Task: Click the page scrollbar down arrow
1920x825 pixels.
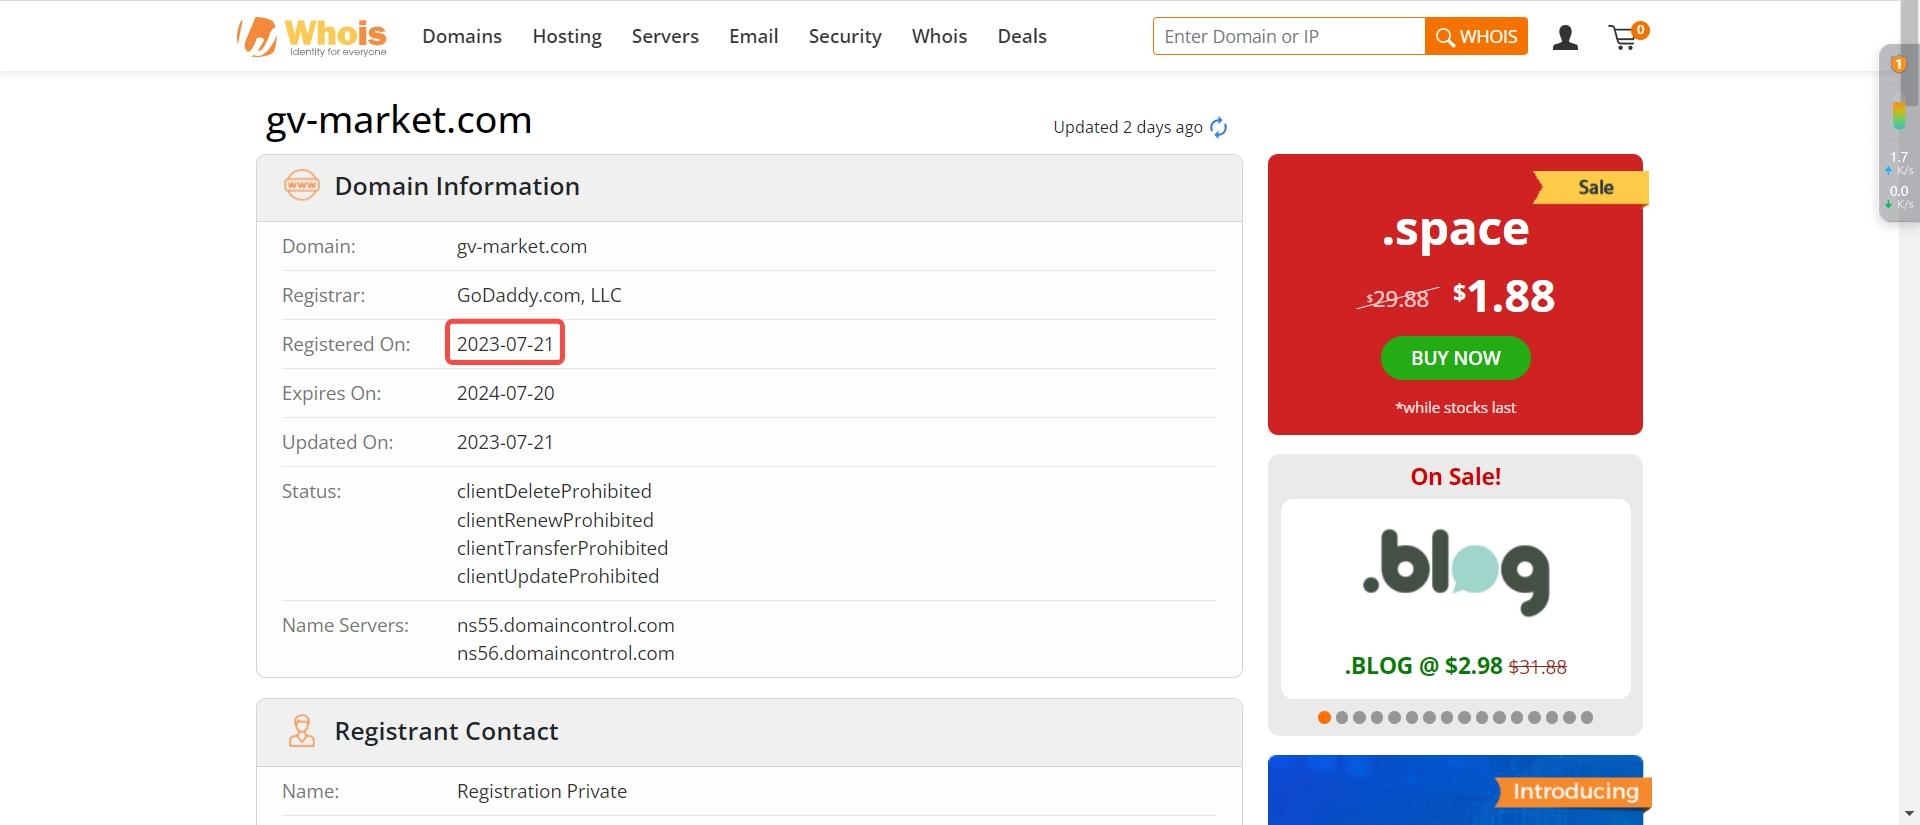Action: click(1909, 814)
